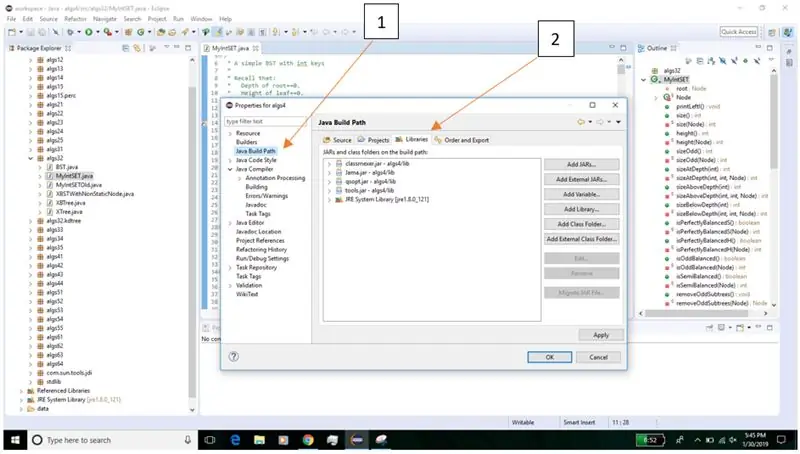Viewport: 800px width, 454px height.
Task: Open the File menu
Action: tap(11, 19)
